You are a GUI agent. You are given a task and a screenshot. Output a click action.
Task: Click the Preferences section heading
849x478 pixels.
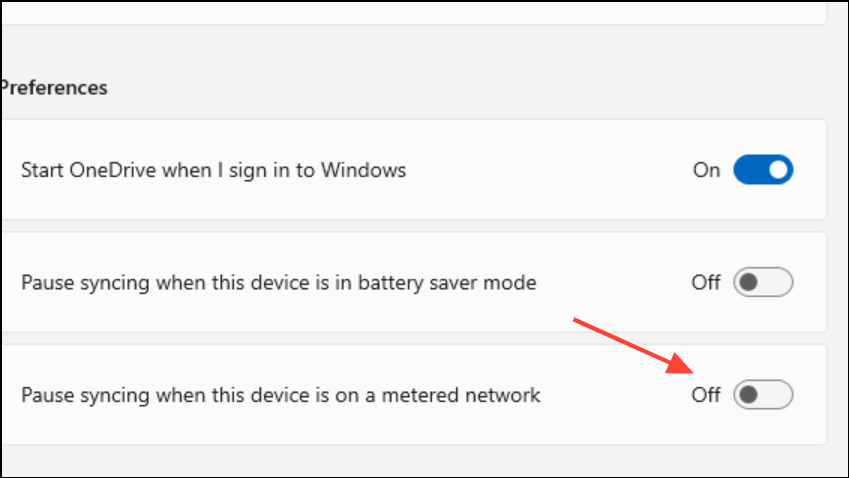[x=53, y=88]
